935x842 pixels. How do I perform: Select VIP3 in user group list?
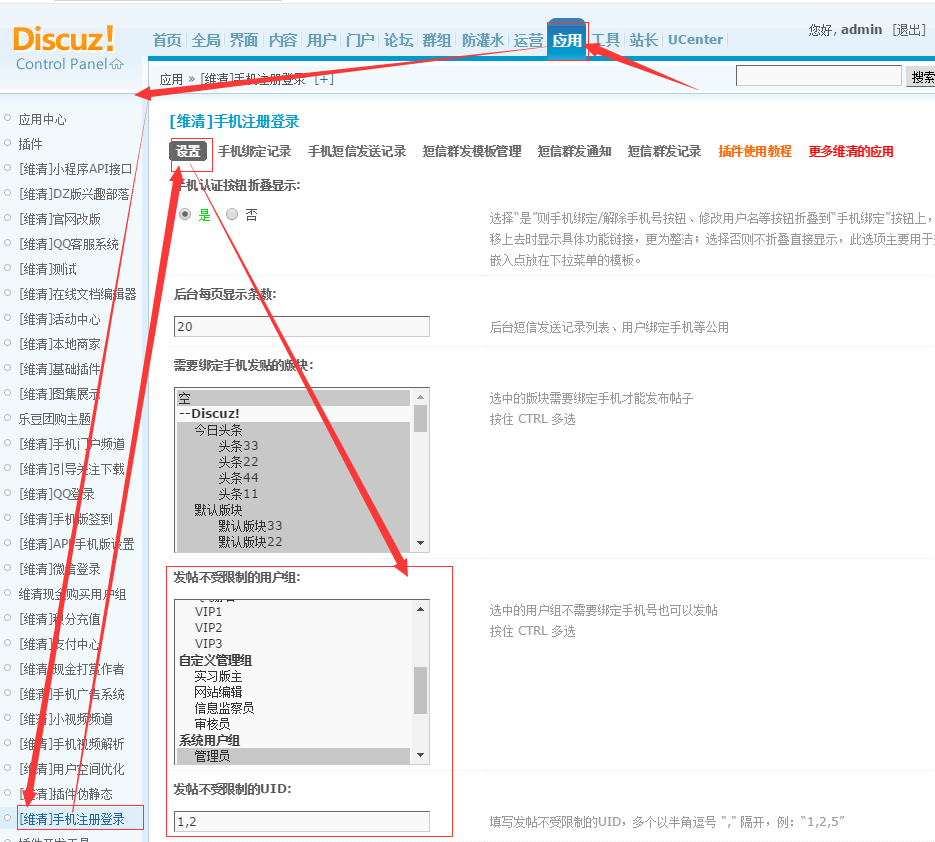[293, 644]
